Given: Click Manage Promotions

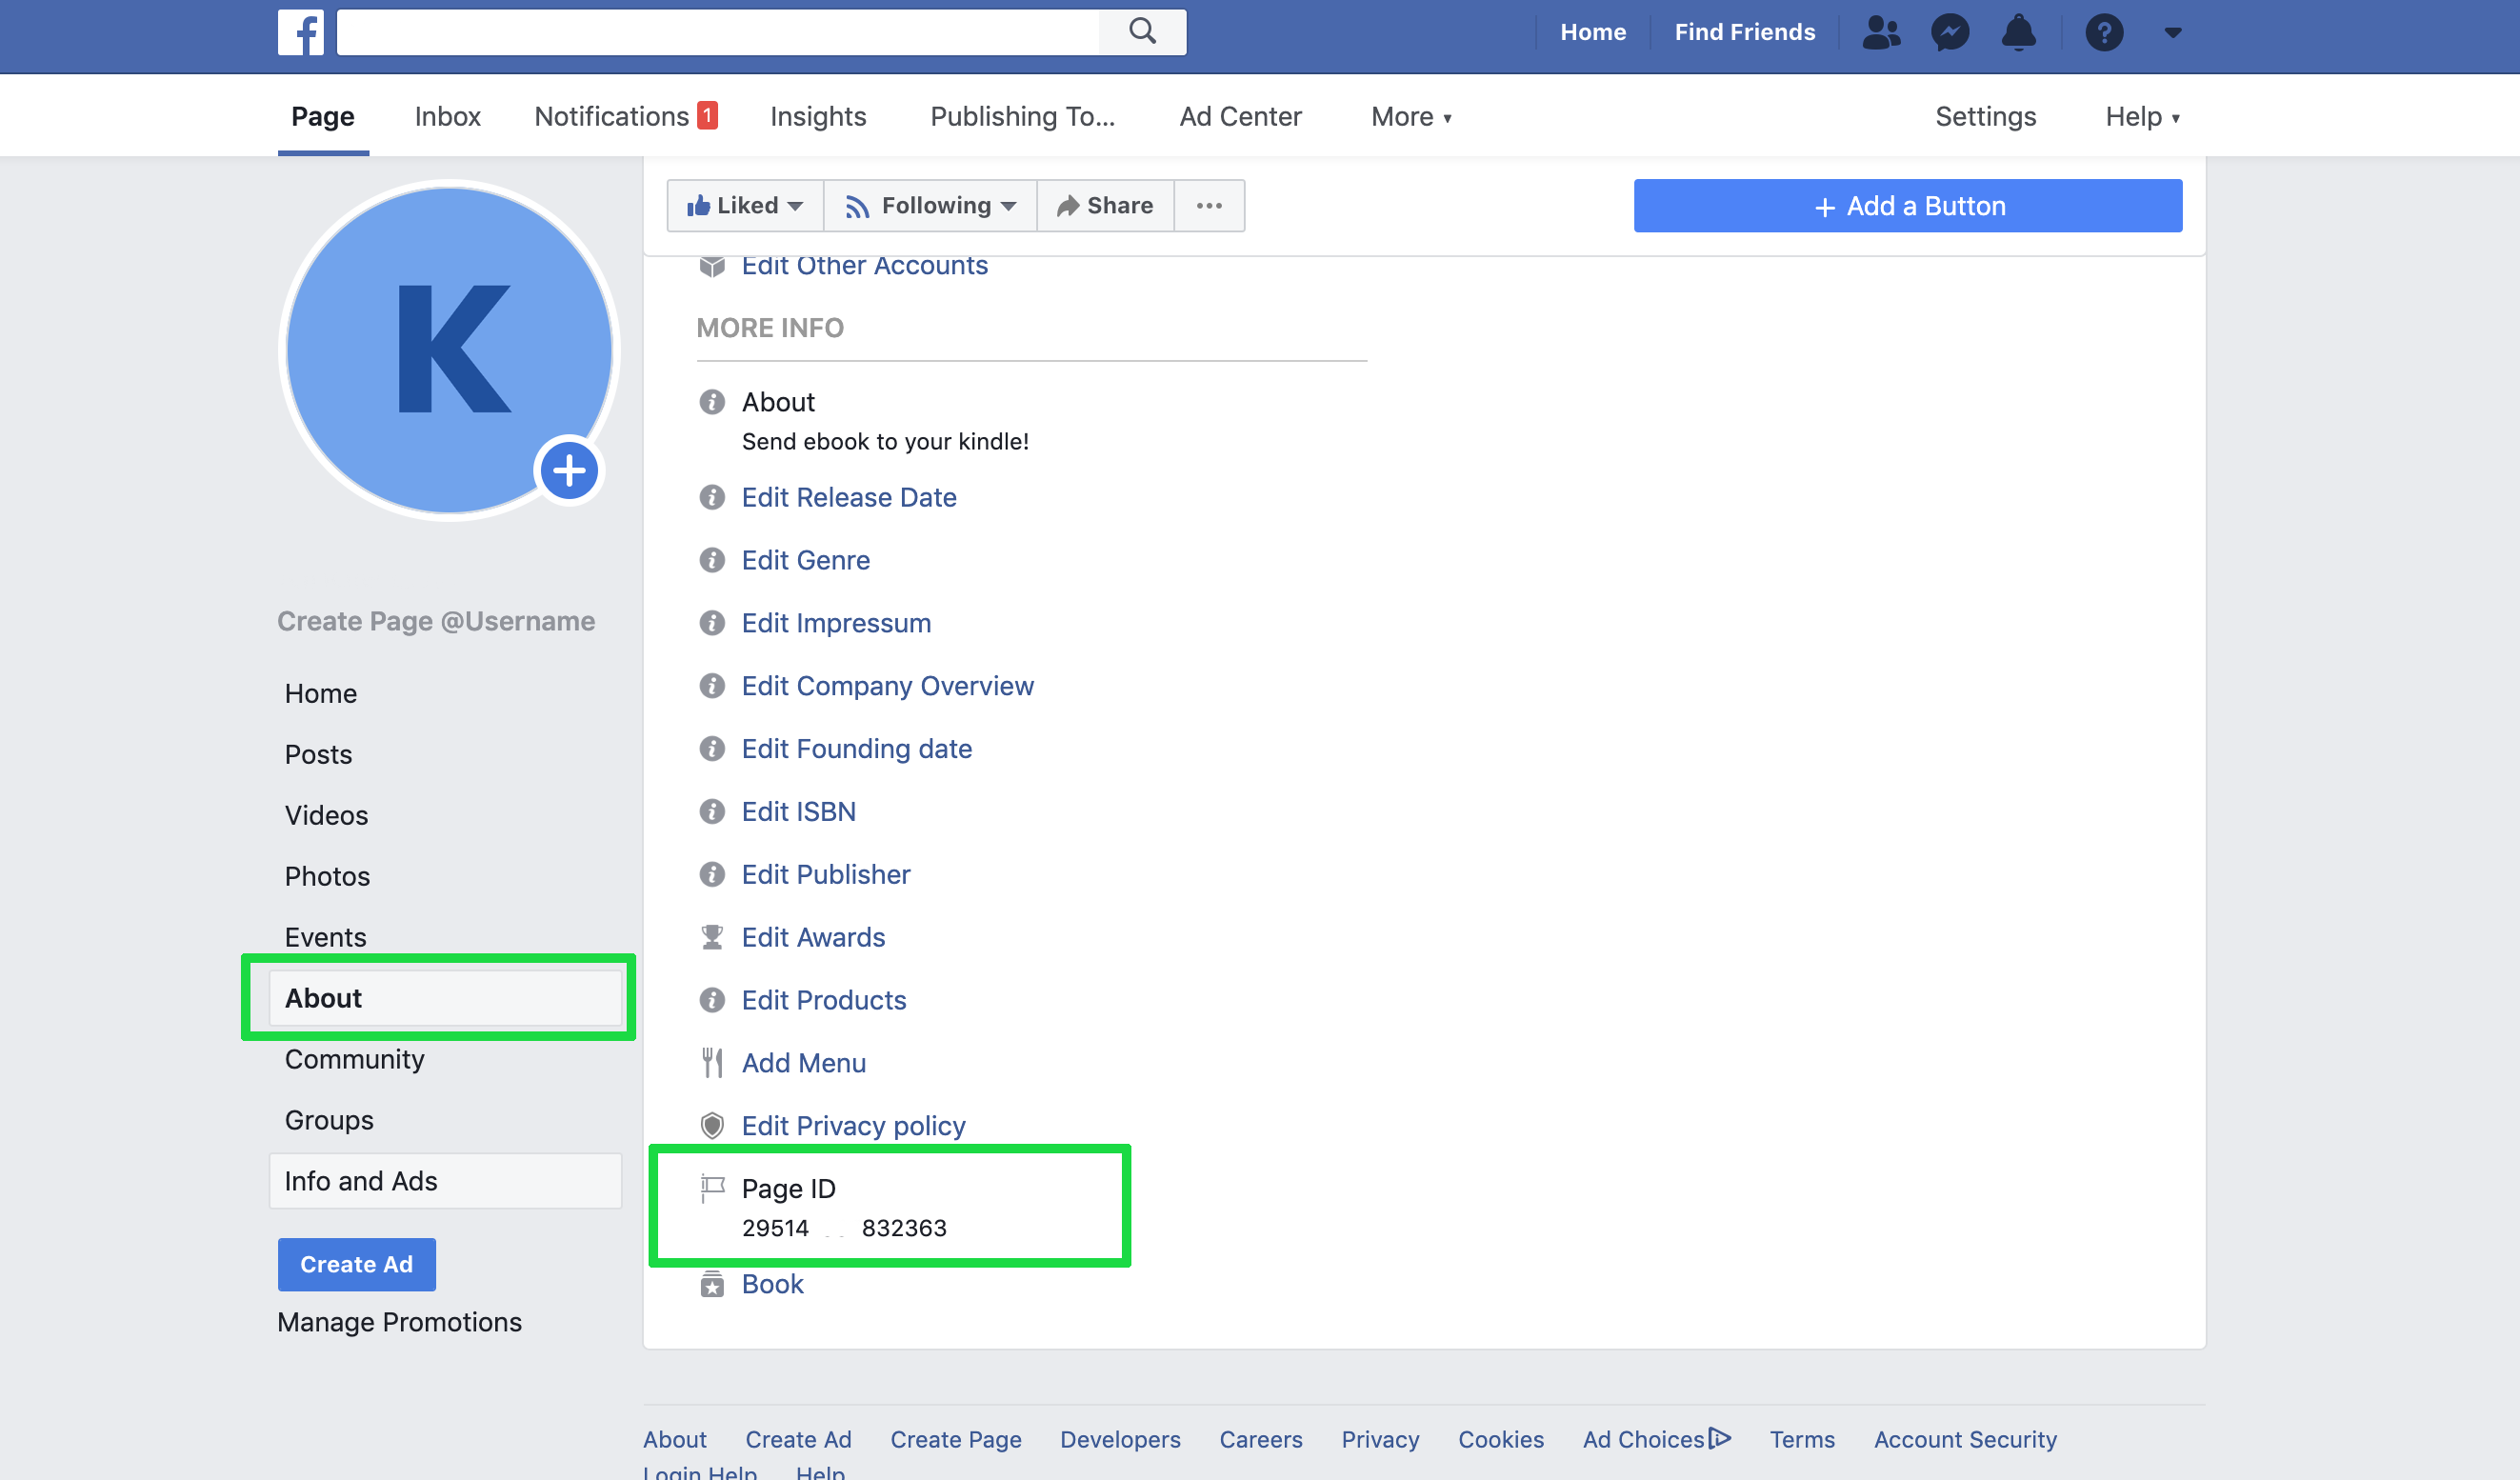Looking at the screenshot, I should pyautogui.click(x=399, y=1322).
